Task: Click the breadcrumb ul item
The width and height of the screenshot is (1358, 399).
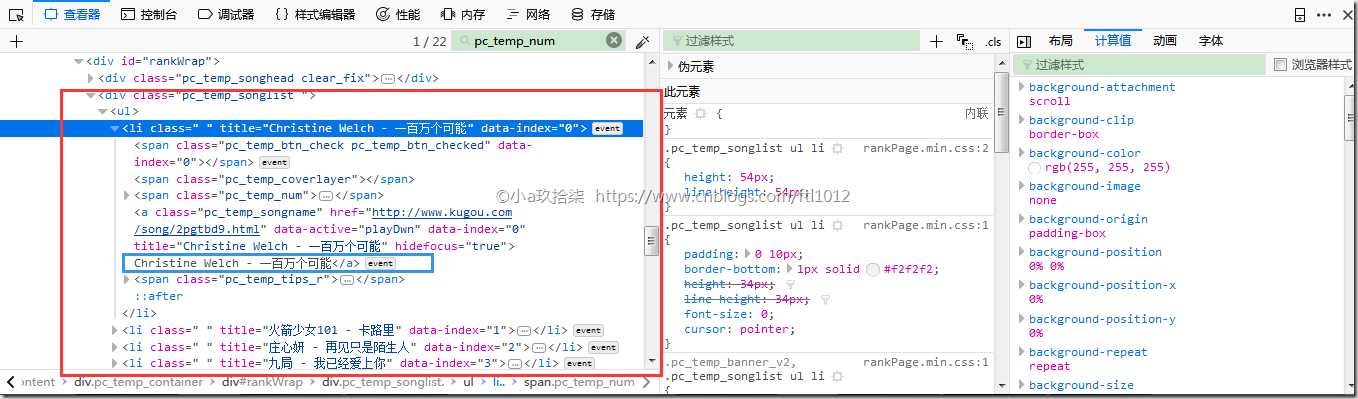Action: point(469,382)
